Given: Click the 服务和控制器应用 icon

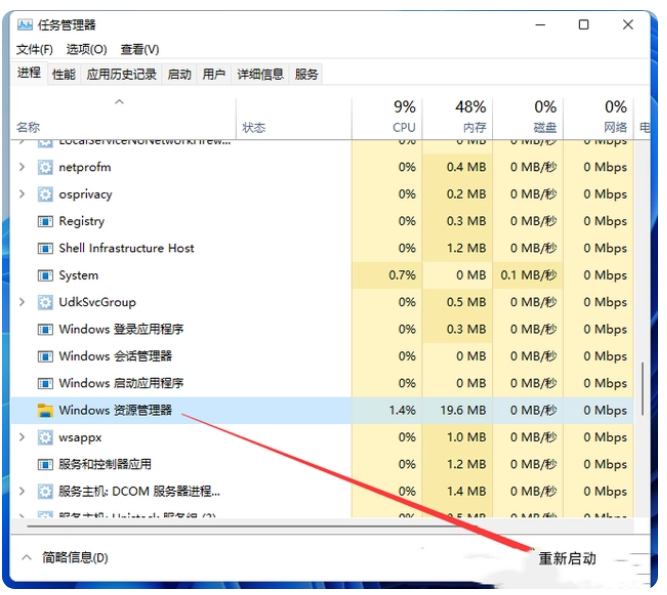Looking at the screenshot, I should [45, 464].
